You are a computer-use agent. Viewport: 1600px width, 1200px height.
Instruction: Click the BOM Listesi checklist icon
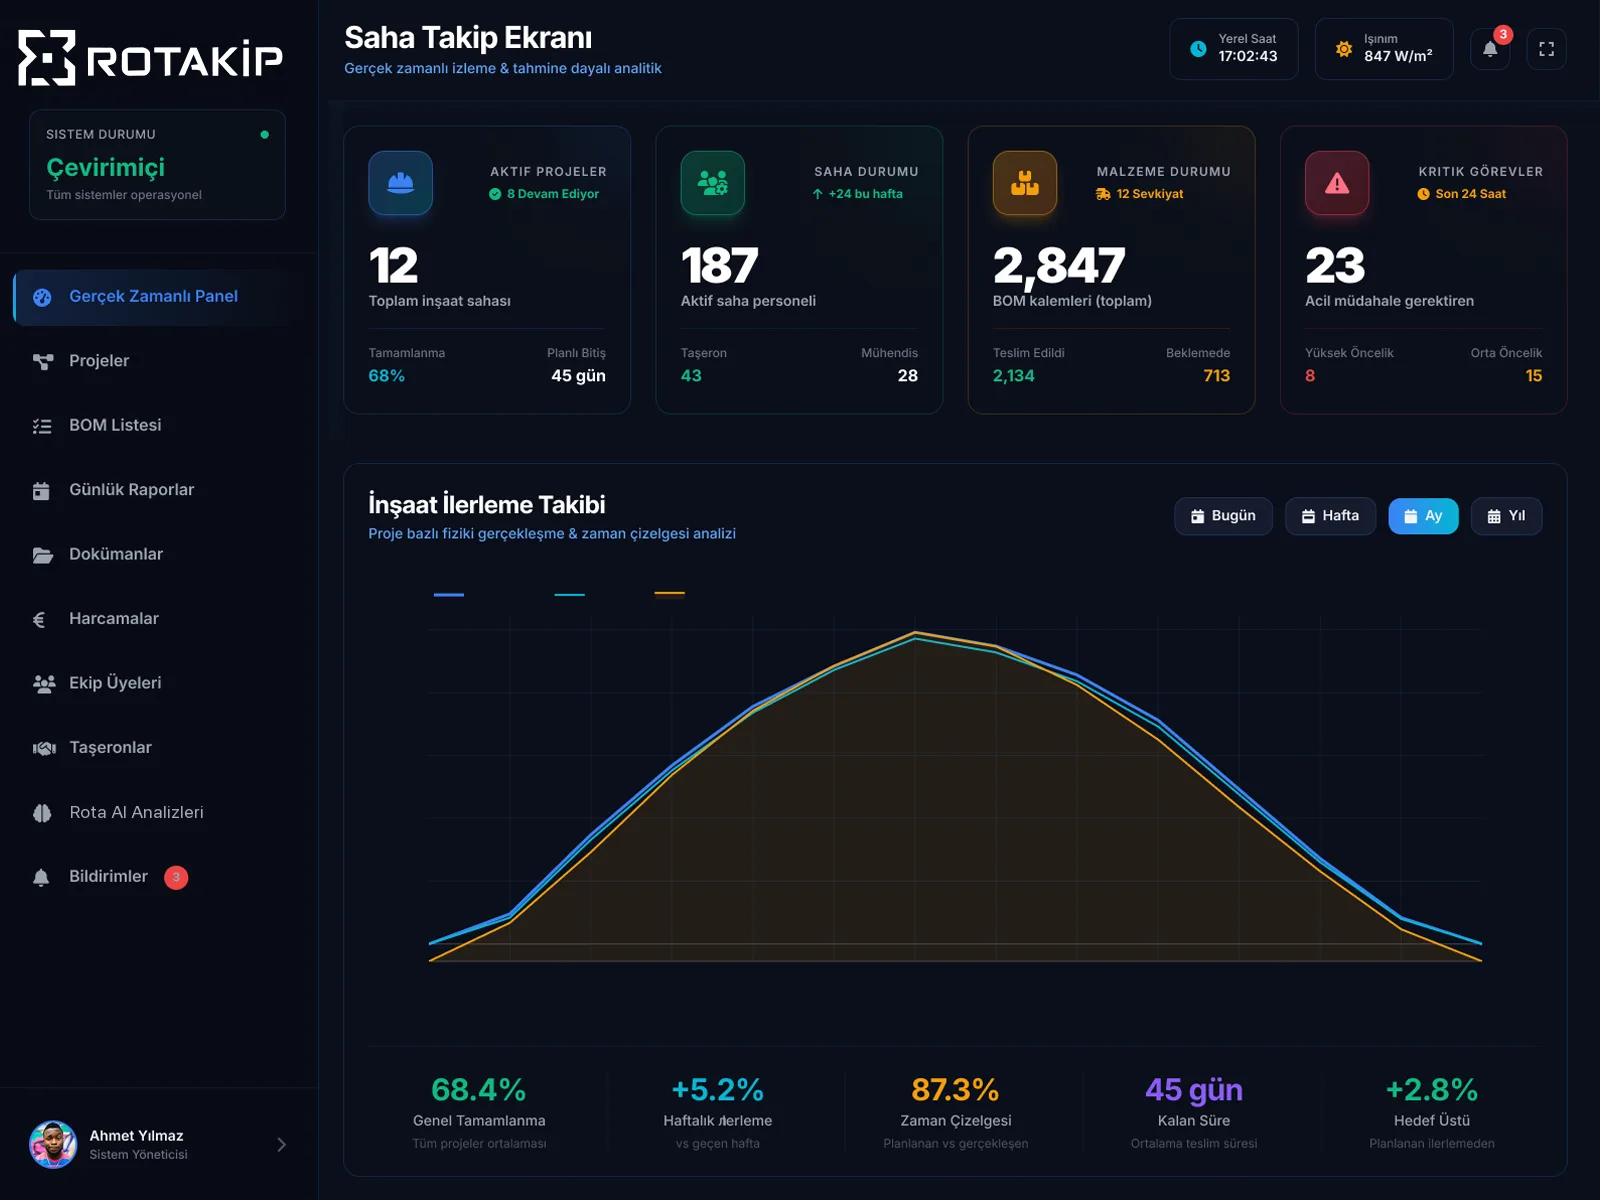42,426
